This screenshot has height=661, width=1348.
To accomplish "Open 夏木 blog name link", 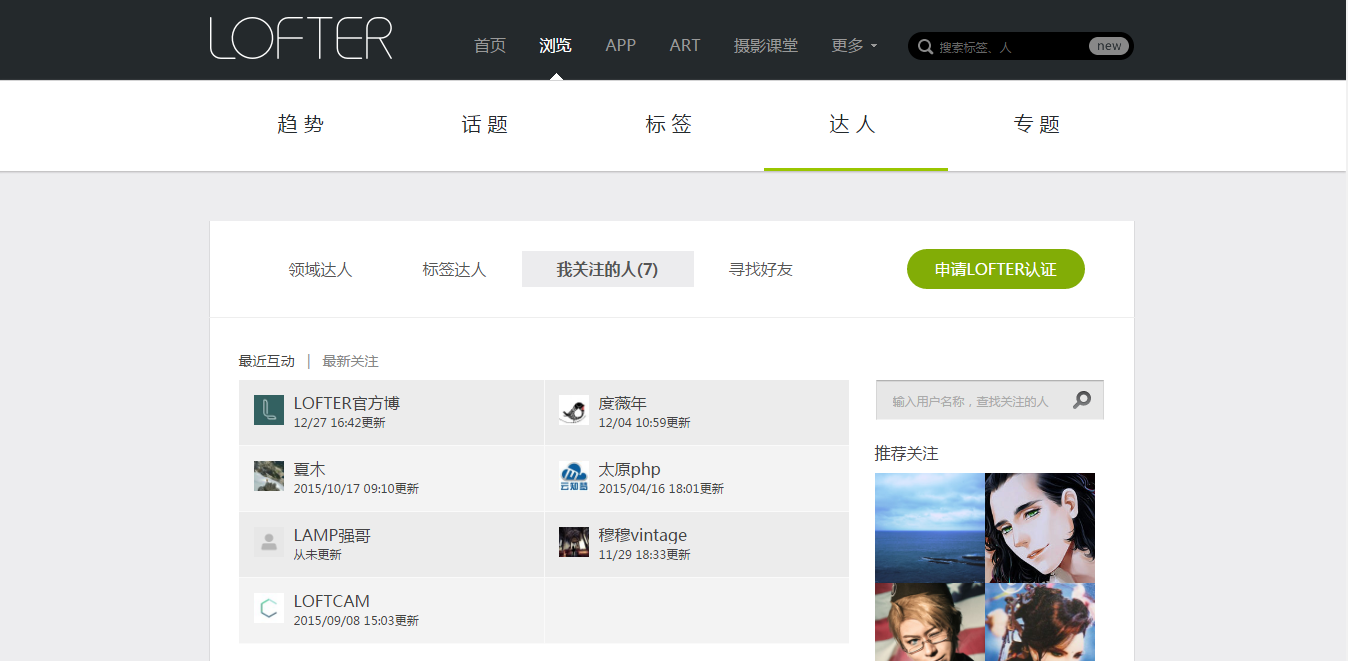I will pyautogui.click(x=310, y=469).
